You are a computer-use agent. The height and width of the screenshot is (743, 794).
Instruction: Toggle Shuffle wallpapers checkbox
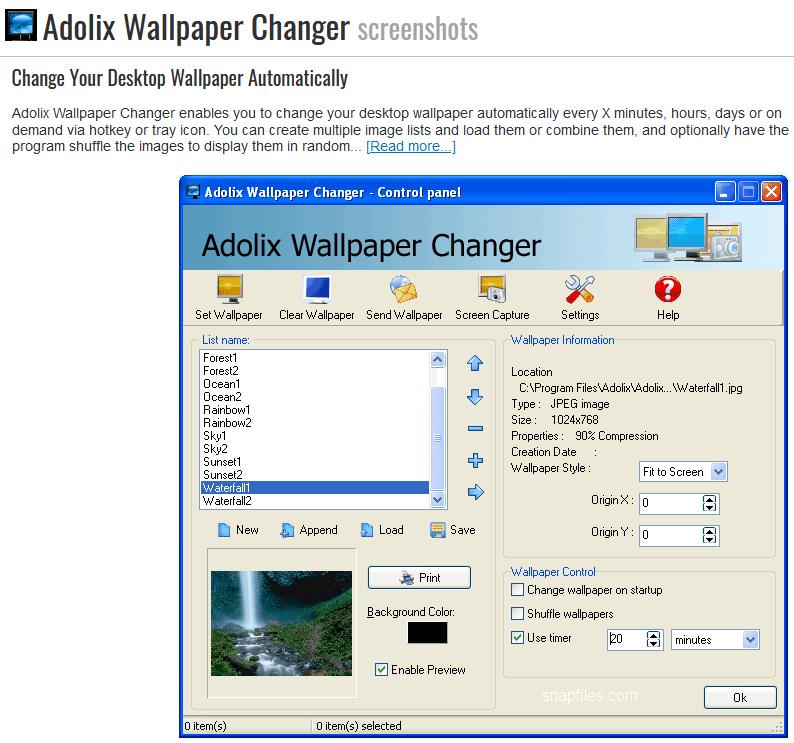click(517, 613)
